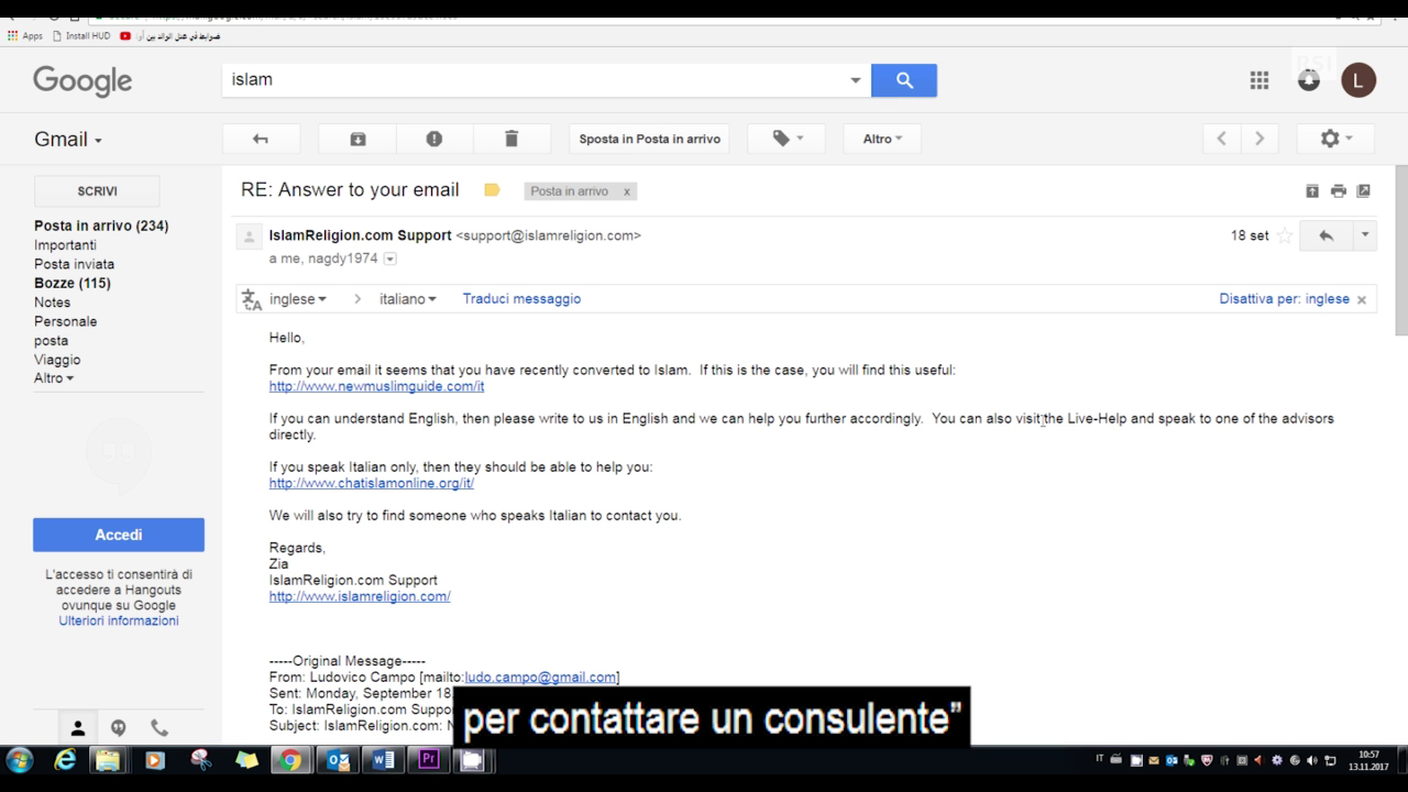
Task: Star the message dated 18 set
Action: point(1285,236)
